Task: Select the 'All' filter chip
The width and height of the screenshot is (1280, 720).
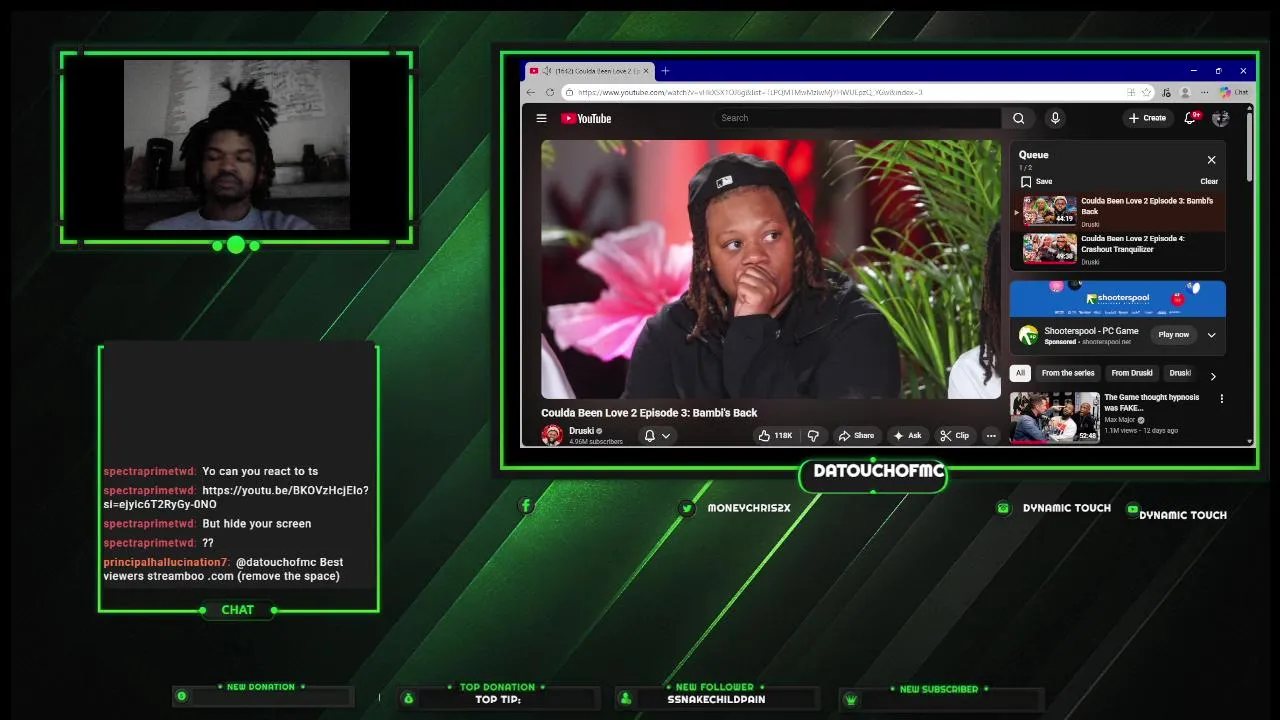Action: point(1020,373)
